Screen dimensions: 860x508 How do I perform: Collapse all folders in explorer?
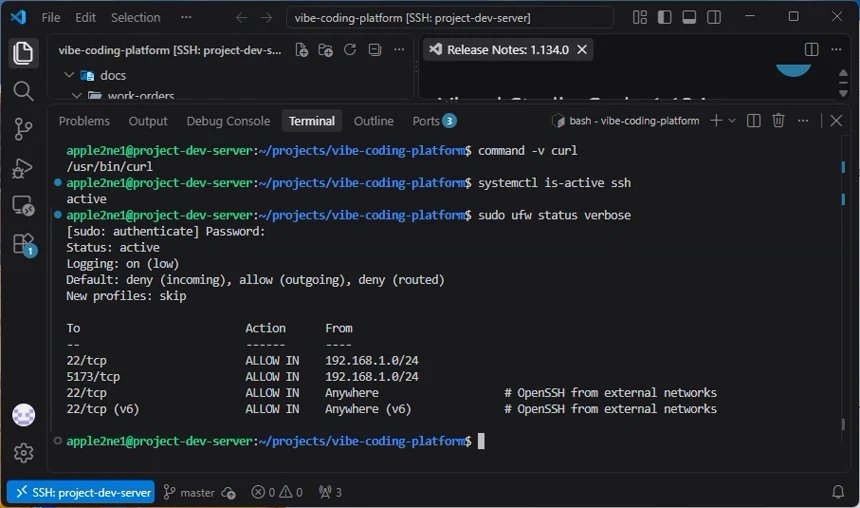click(x=375, y=50)
